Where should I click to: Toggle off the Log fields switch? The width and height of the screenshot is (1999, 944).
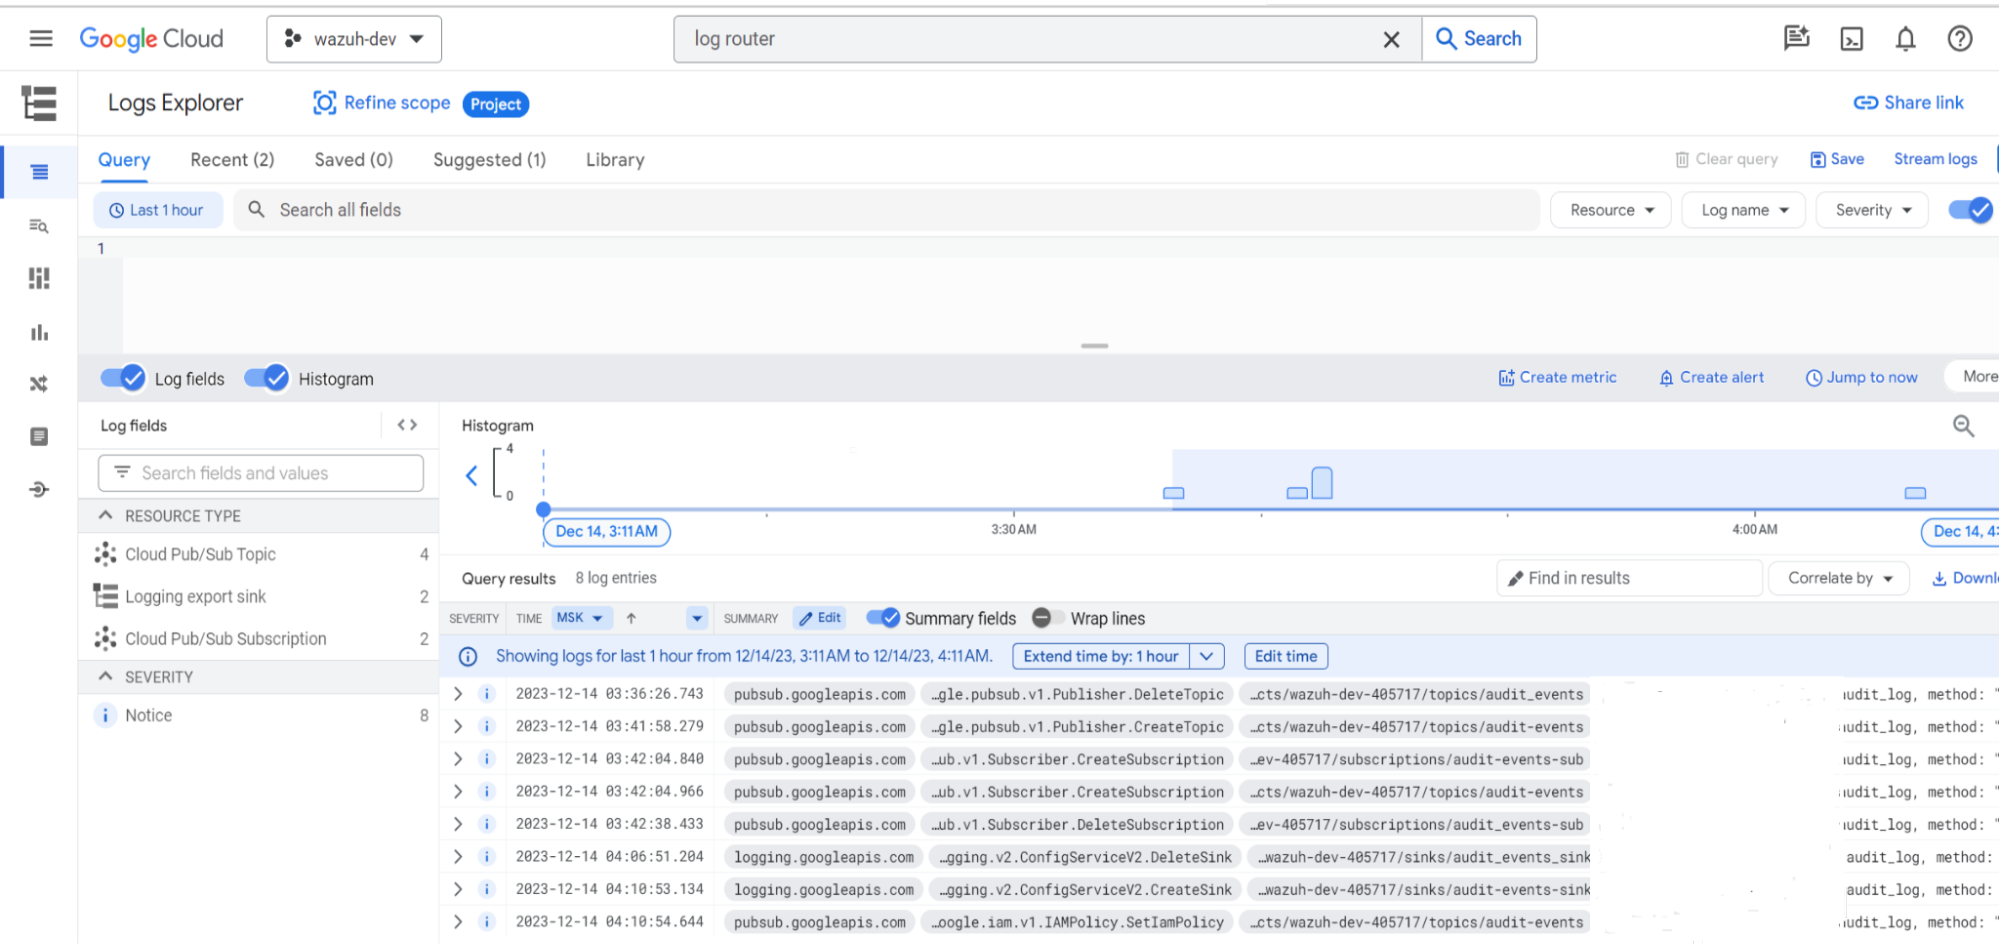pyautogui.click(x=122, y=378)
